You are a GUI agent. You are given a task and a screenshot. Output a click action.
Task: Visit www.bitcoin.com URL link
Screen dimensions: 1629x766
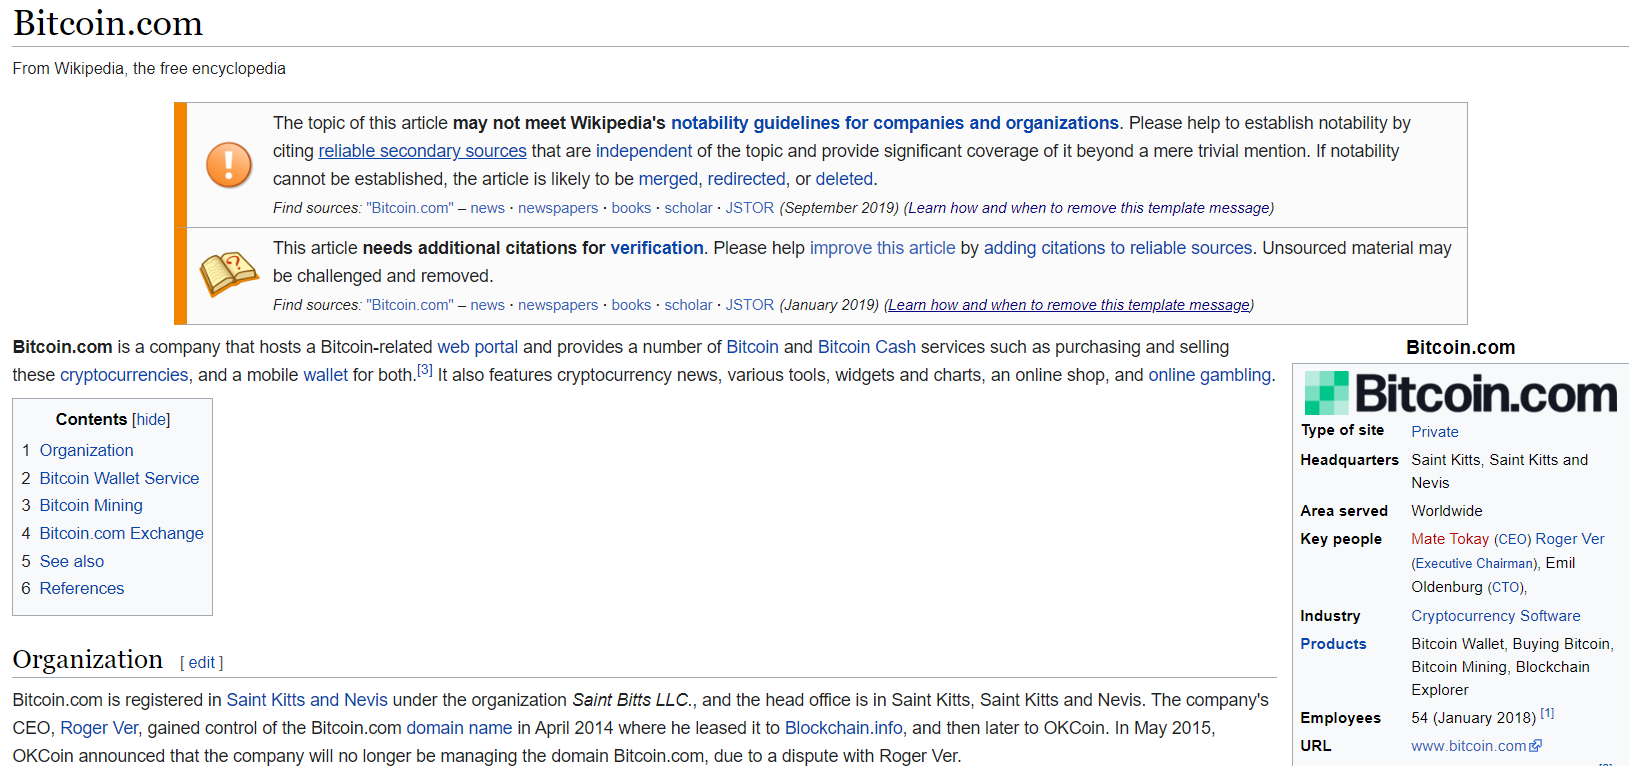point(1468,746)
